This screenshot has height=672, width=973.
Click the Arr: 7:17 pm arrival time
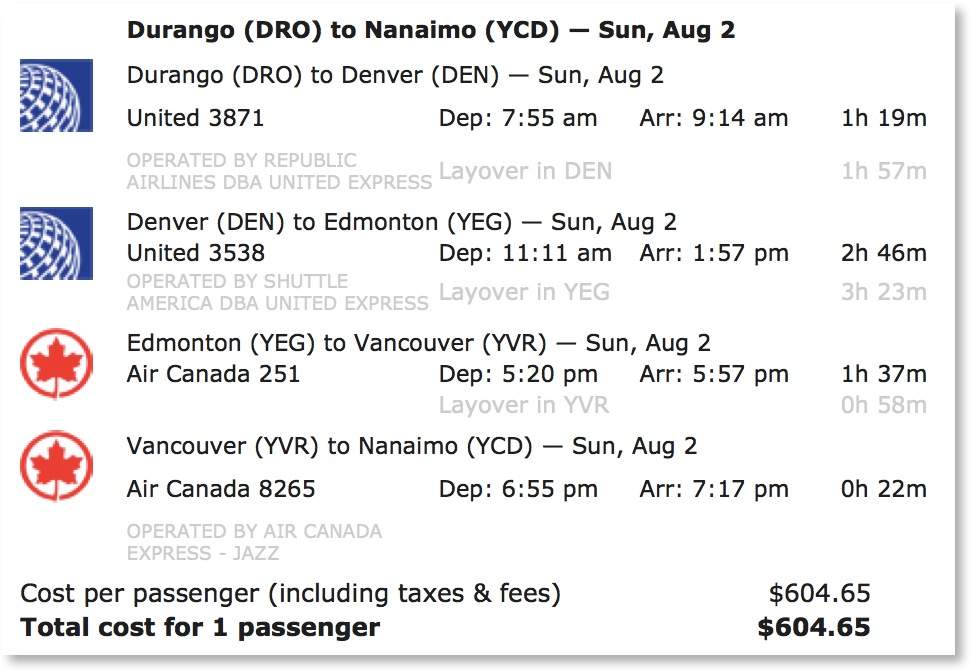point(714,489)
